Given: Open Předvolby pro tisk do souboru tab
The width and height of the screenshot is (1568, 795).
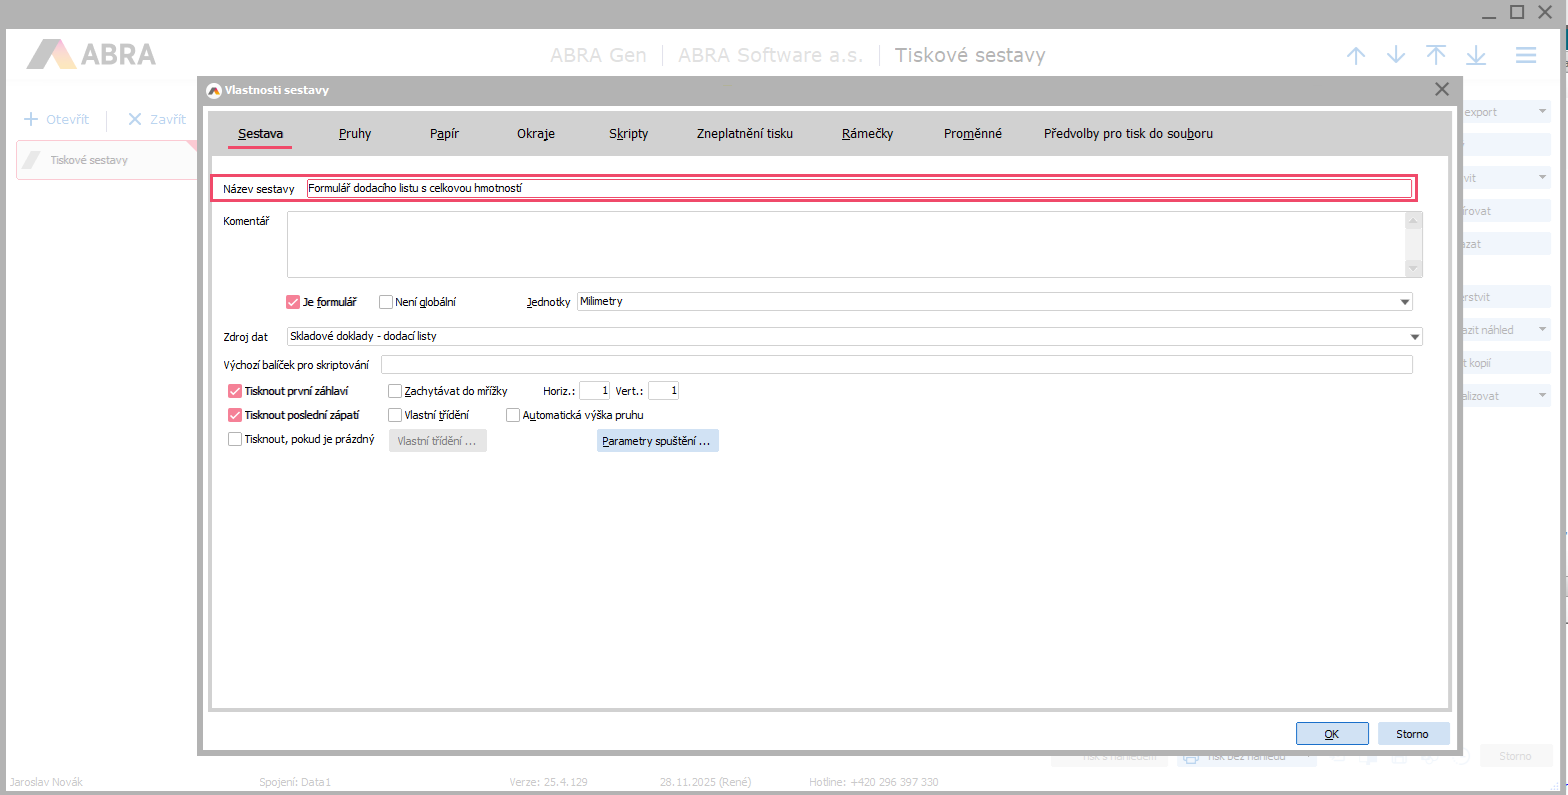Looking at the screenshot, I should (x=1128, y=133).
